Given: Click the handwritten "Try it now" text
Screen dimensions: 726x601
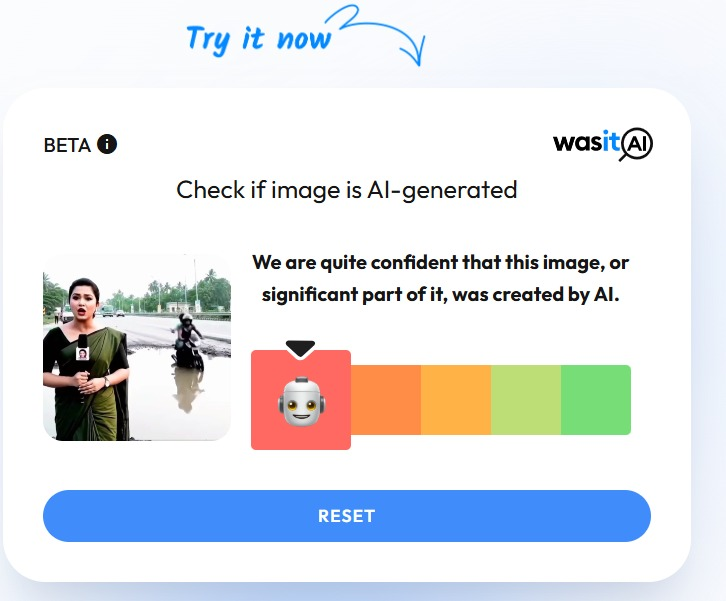Looking at the screenshot, I should pos(259,40).
